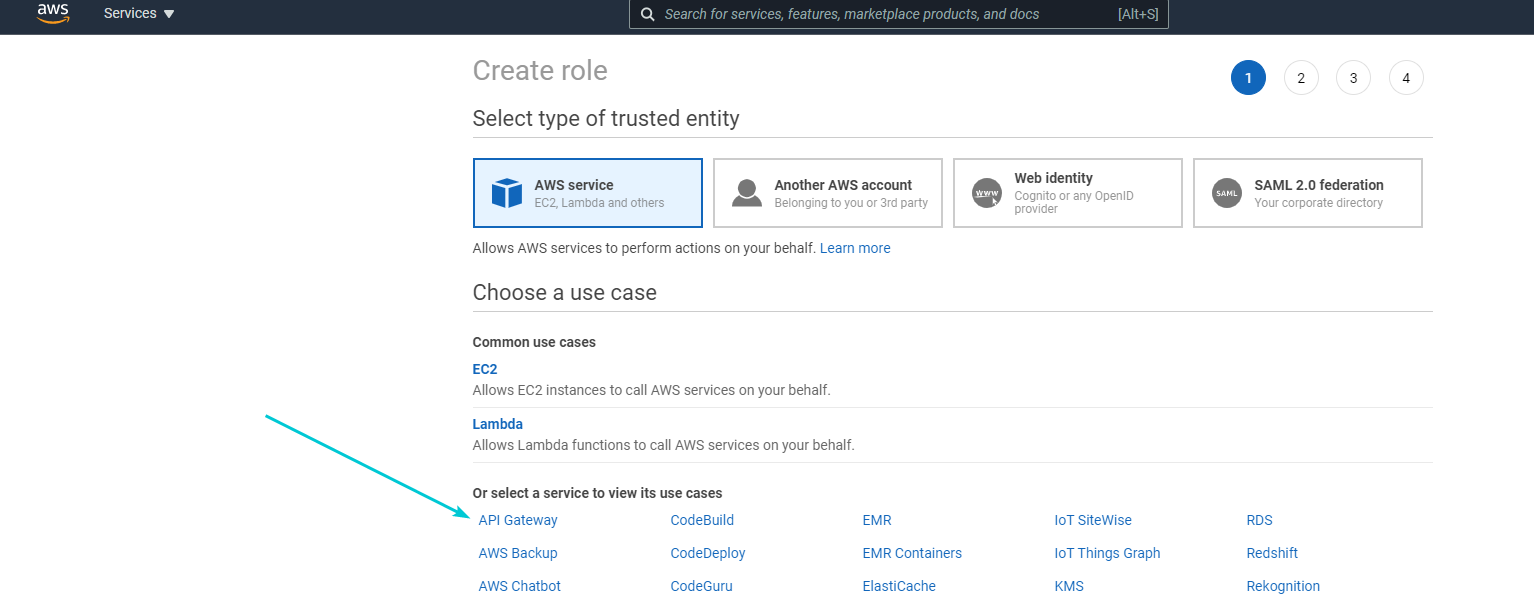Jump to step 4 of wizard
1534x609 pixels.
[x=1406, y=78]
